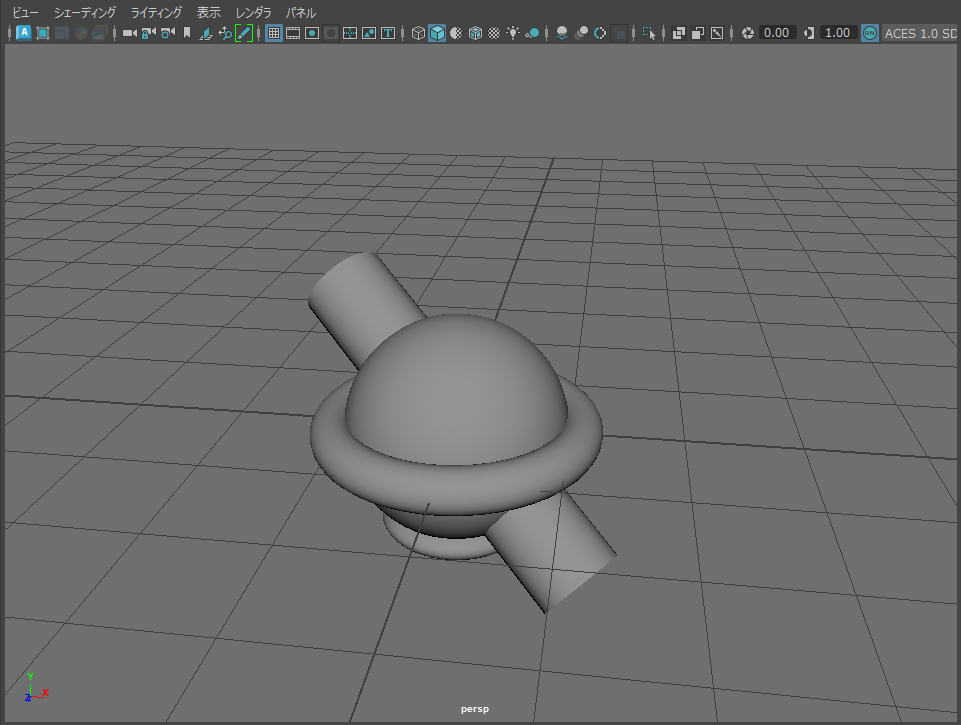Select the Grease Pencil tool icon

pyautogui.click(x=244, y=33)
